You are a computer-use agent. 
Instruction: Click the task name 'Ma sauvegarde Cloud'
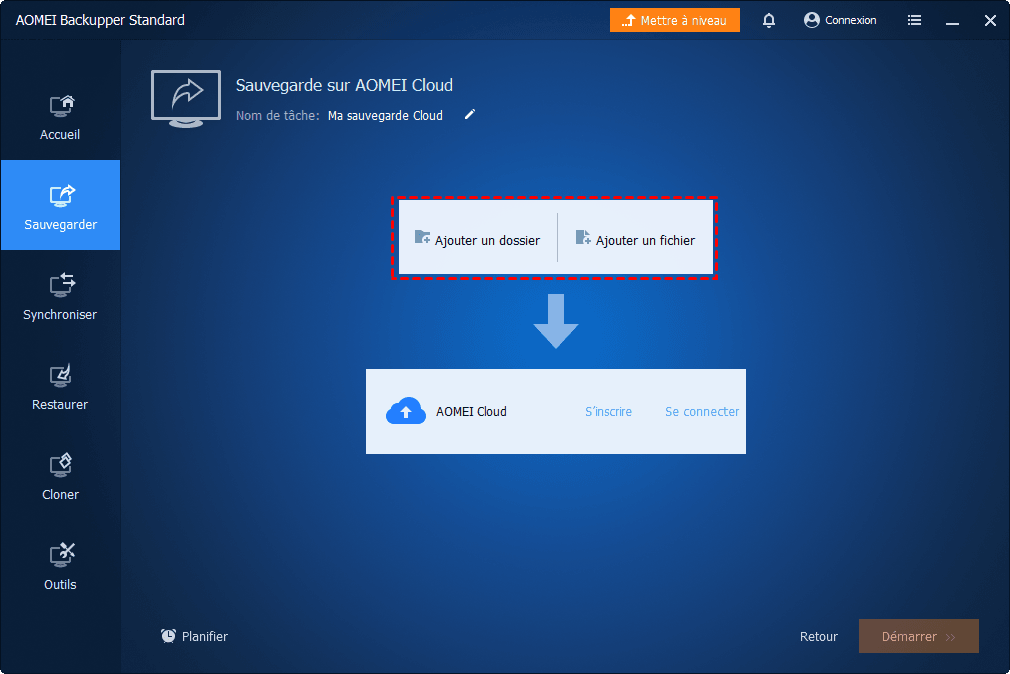[385, 116]
